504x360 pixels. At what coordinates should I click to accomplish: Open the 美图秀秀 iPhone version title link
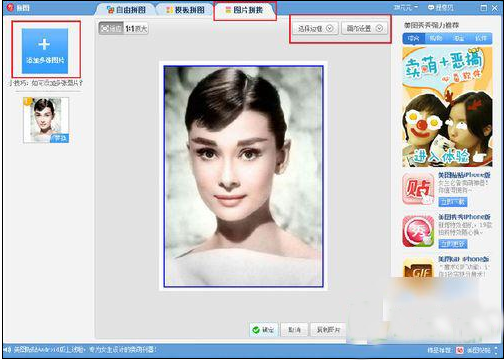[464, 217]
